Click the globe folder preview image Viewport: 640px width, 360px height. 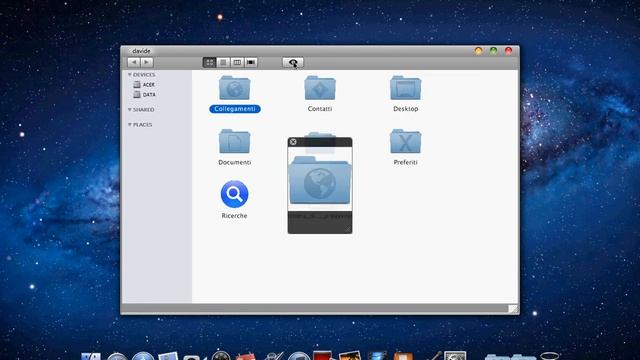(320, 180)
